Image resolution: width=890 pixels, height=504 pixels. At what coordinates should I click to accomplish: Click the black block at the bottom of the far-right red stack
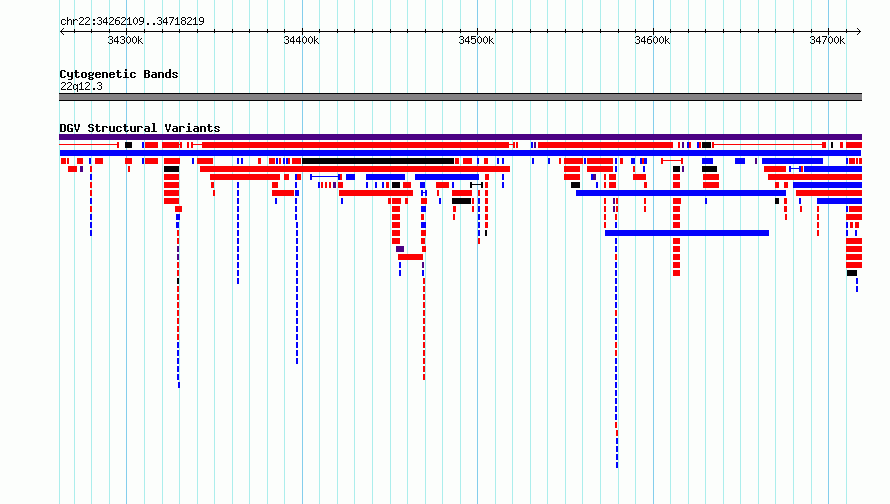(852, 273)
